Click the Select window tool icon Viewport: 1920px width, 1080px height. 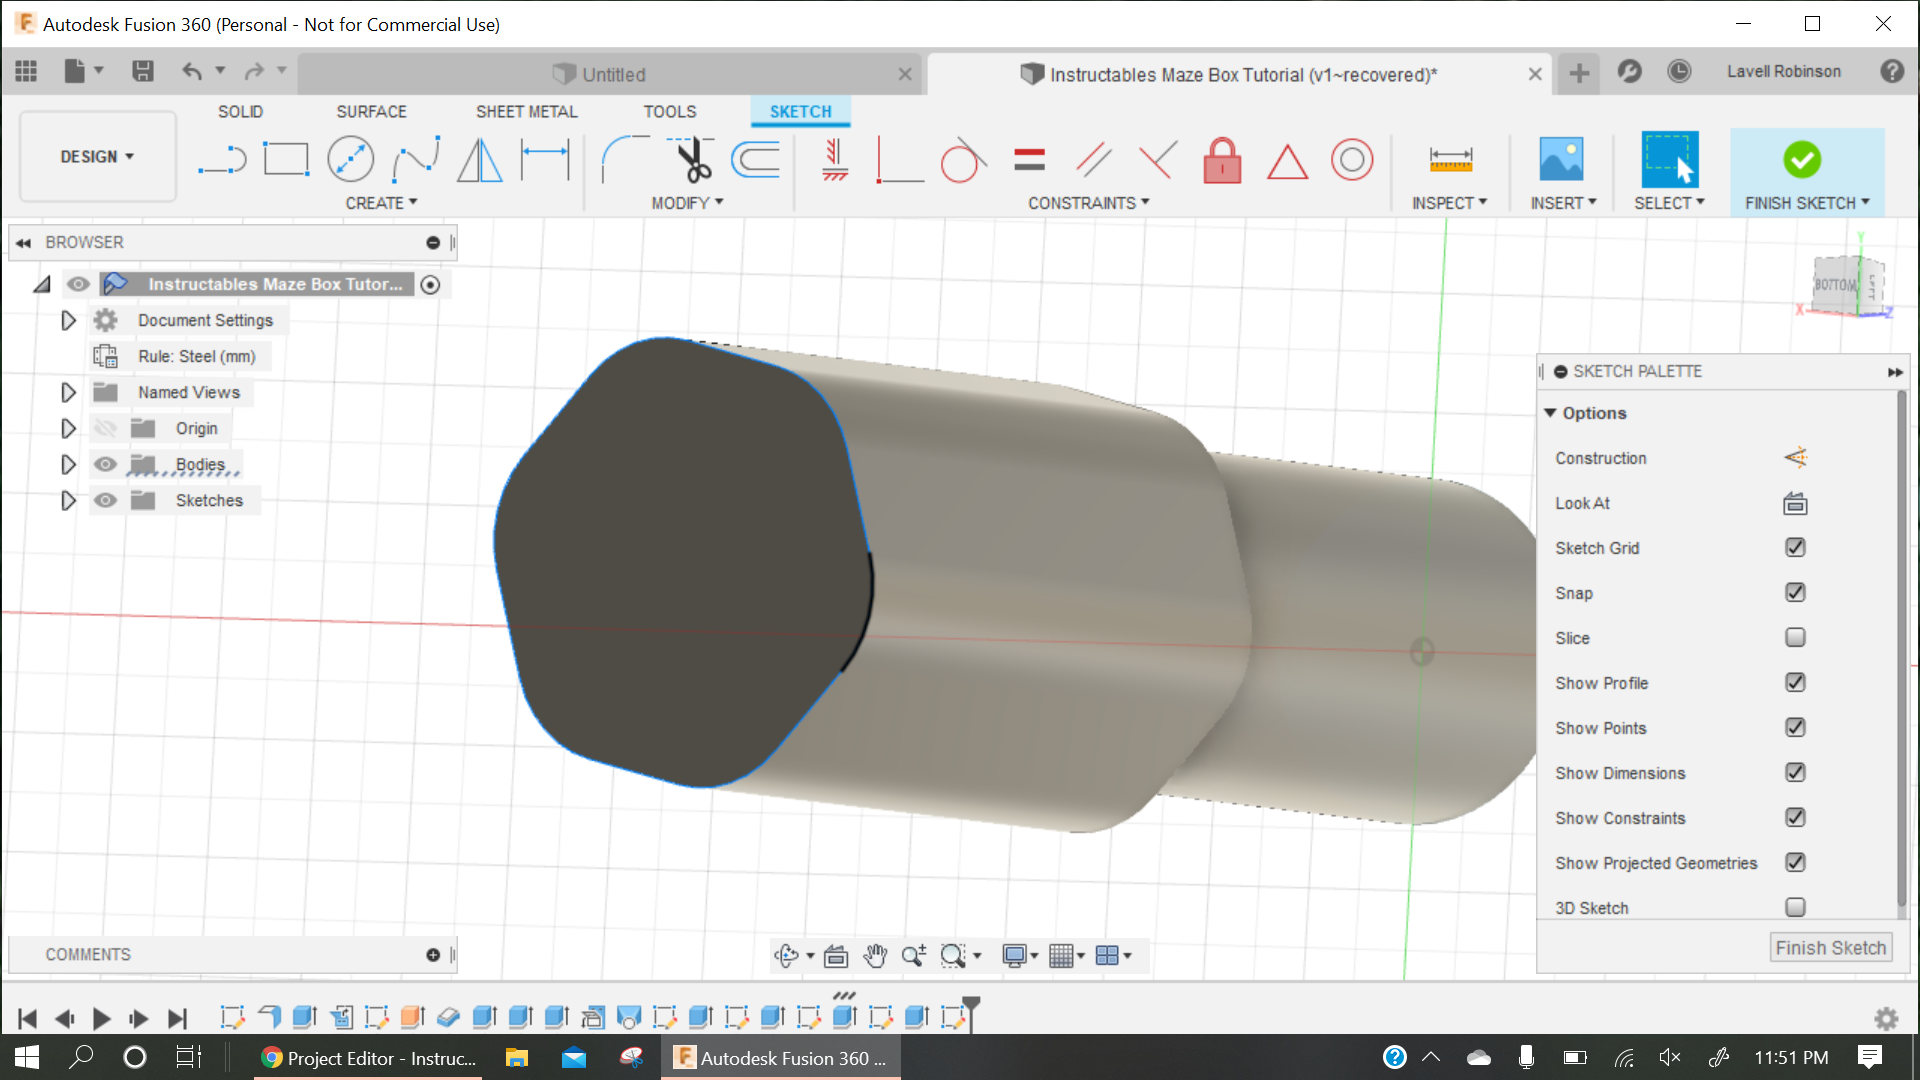click(x=1669, y=159)
